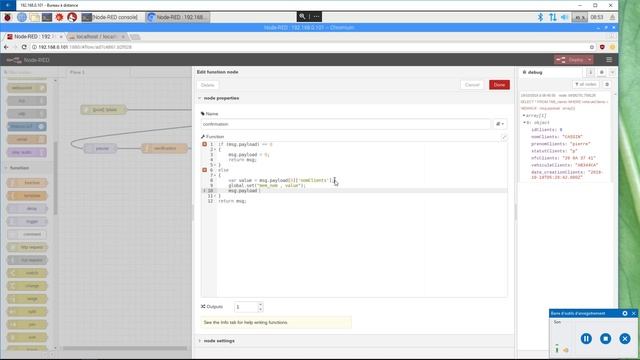640x360 pixels.
Task: Click the Wolfram icon in the taskbar
Action: (72, 17)
